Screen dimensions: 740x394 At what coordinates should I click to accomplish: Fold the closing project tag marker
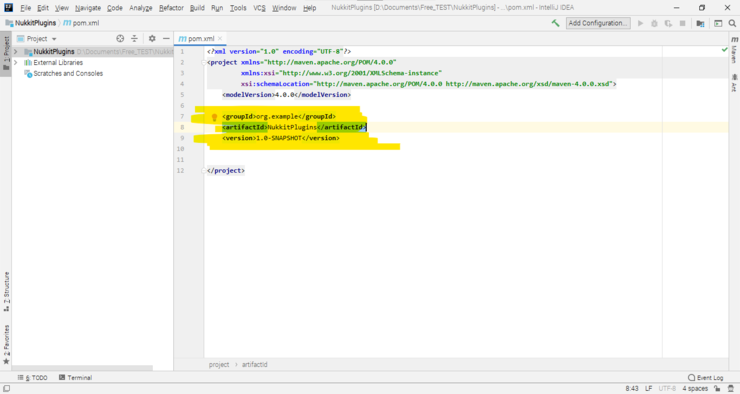coord(204,170)
